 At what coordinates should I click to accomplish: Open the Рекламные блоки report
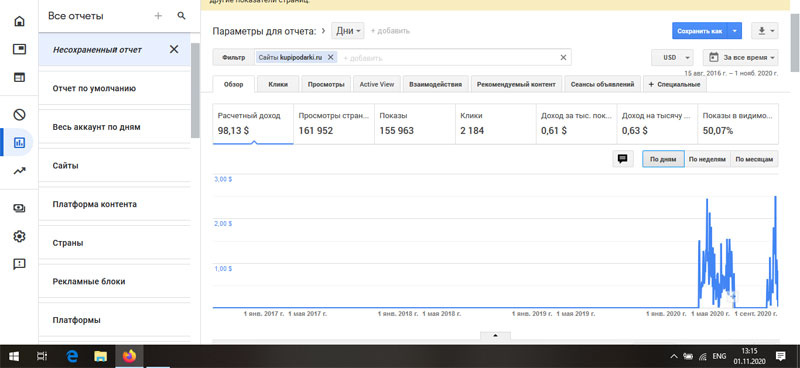(114, 281)
